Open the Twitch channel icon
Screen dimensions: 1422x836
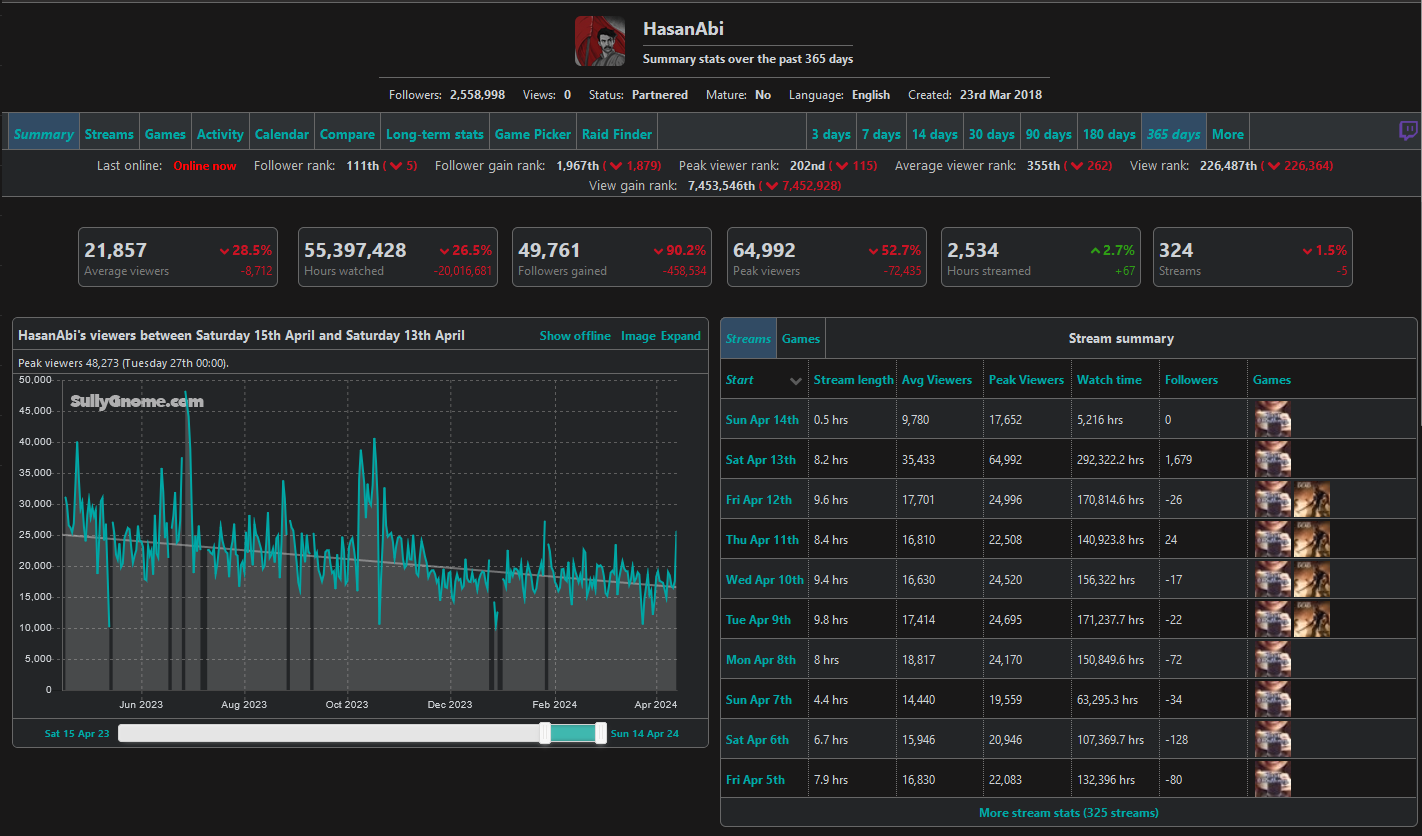[1408, 132]
